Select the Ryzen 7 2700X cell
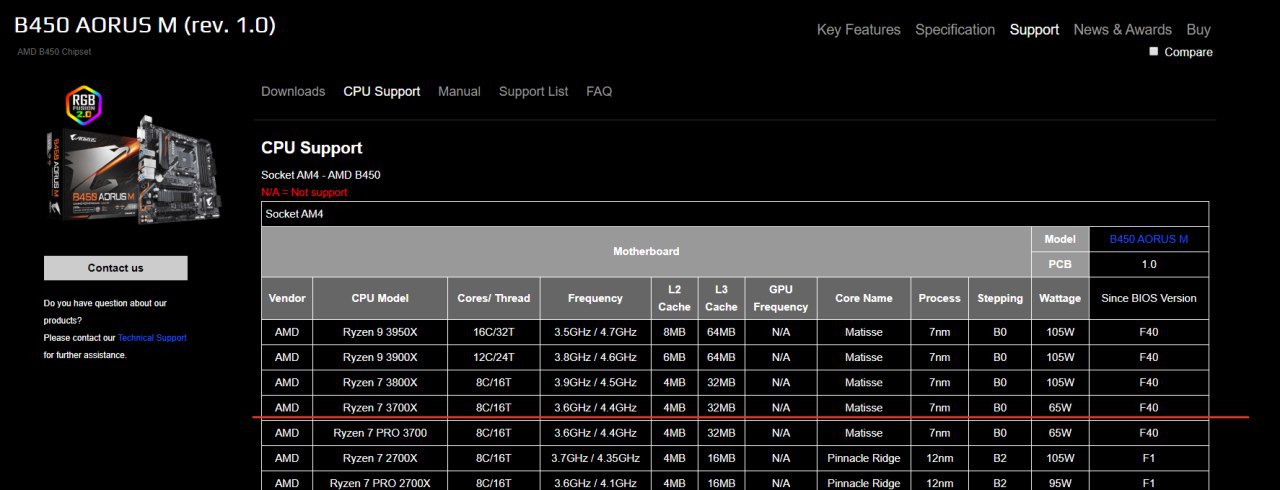 380,458
